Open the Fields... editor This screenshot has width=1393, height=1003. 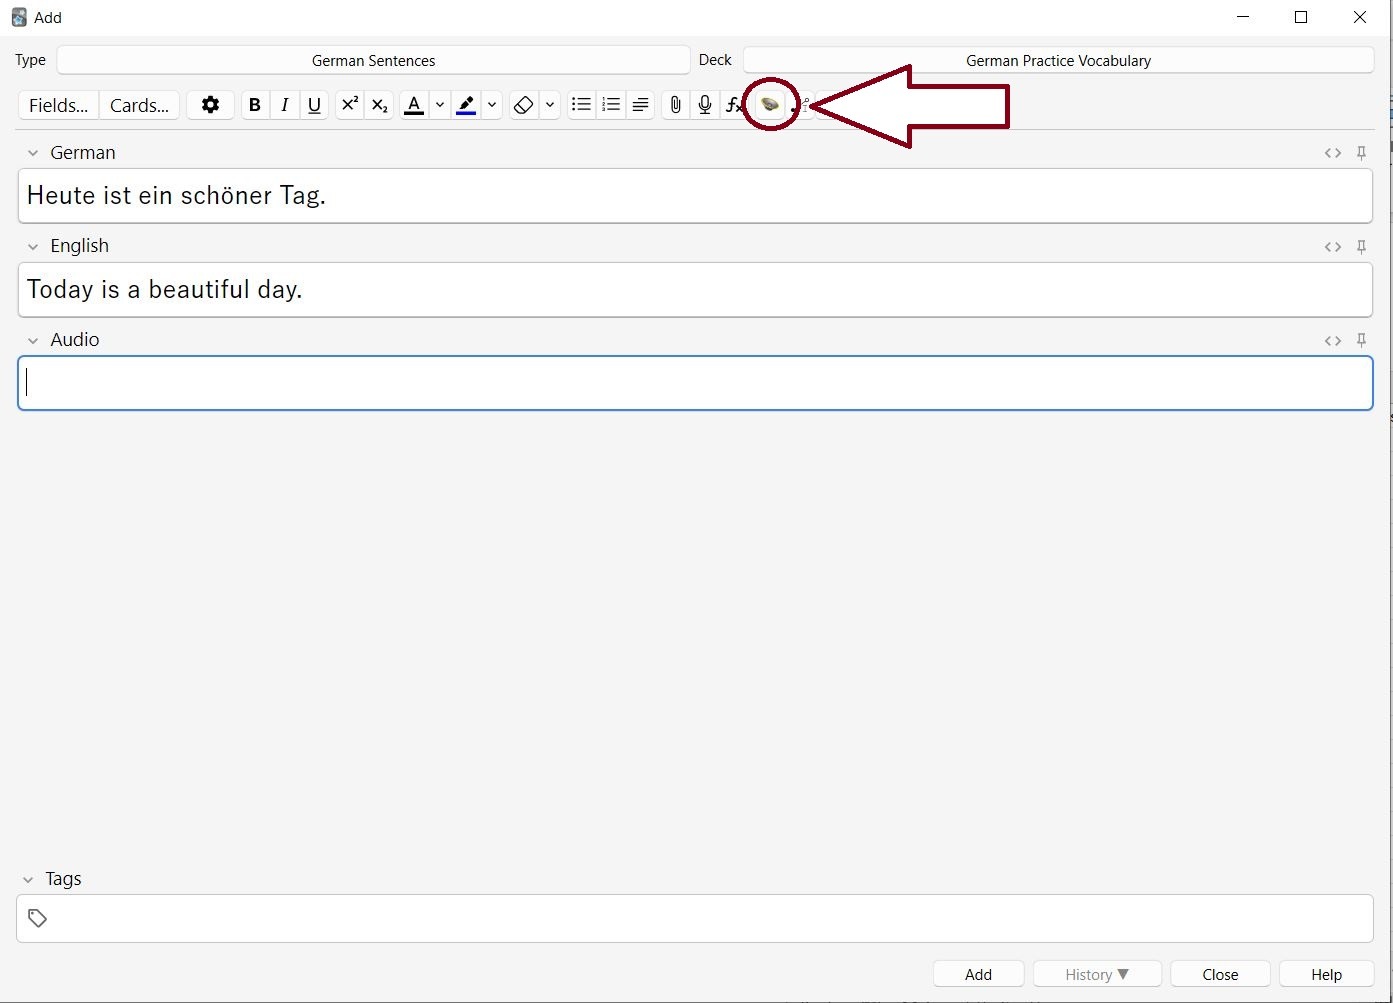click(58, 105)
